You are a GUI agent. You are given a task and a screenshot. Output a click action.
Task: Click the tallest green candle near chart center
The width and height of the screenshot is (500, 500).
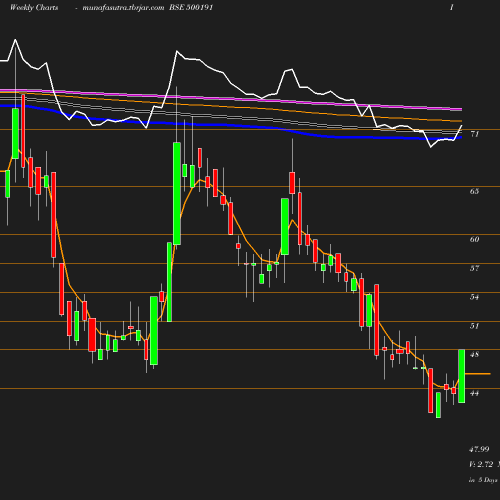click(x=177, y=194)
